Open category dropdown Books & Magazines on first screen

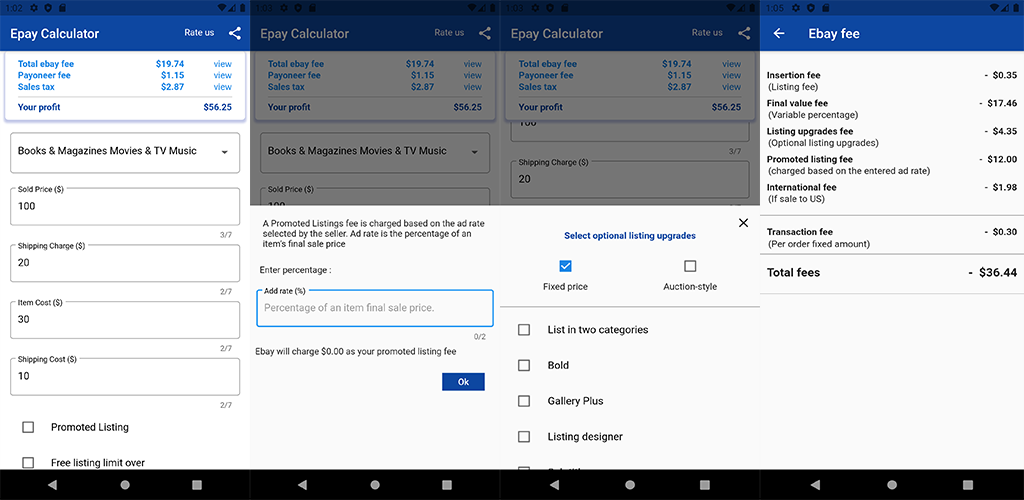click(x=125, y=153)
